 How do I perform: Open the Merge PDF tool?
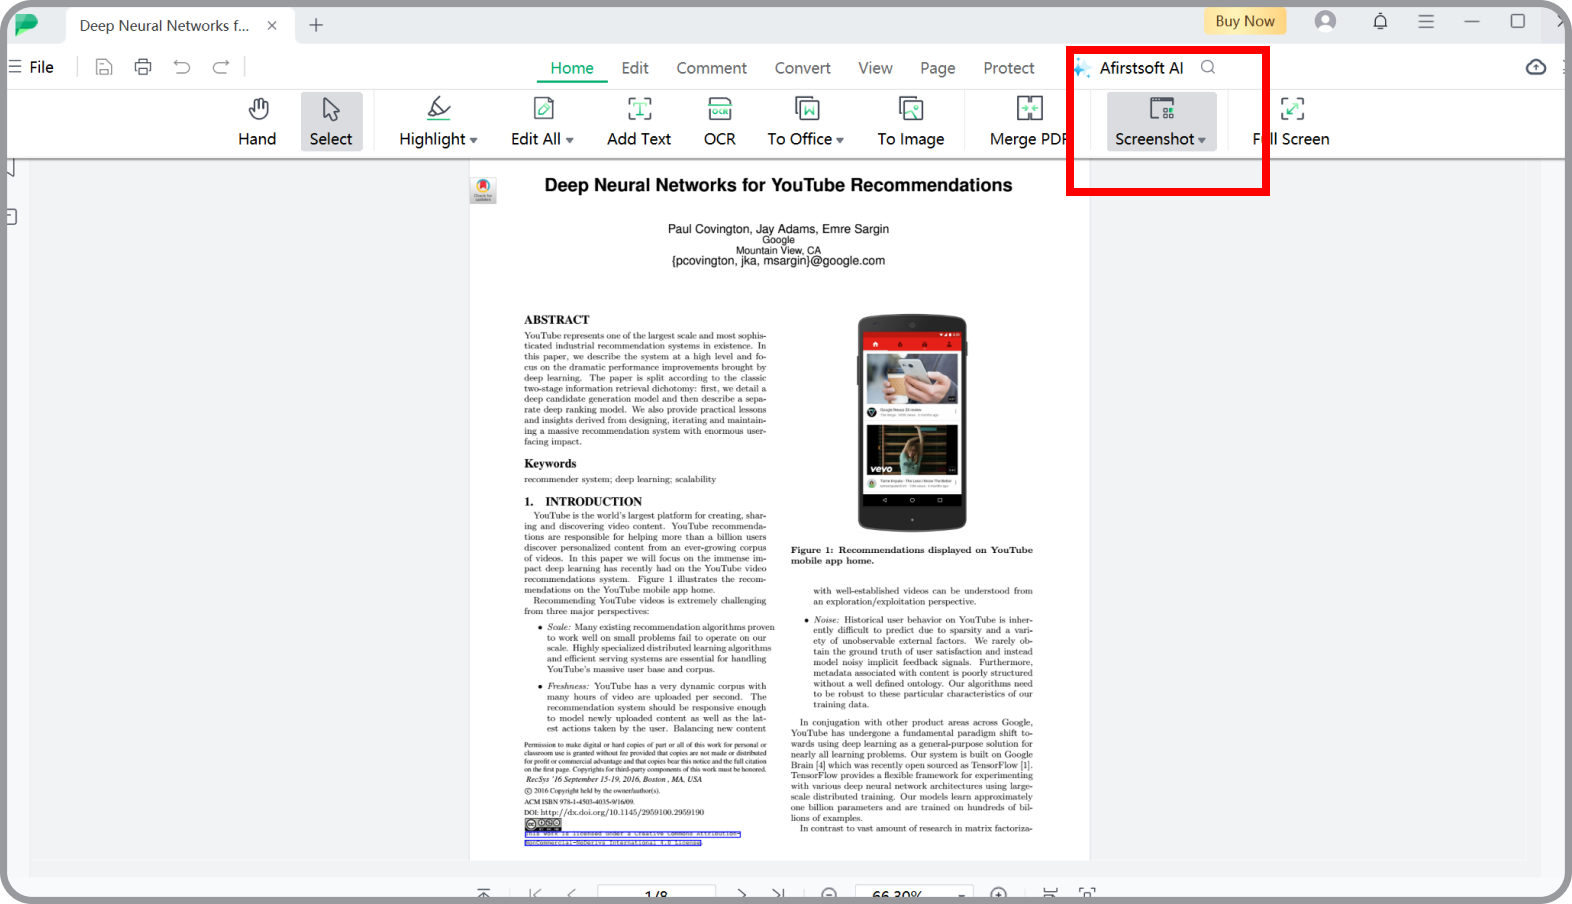(1028, 122)
